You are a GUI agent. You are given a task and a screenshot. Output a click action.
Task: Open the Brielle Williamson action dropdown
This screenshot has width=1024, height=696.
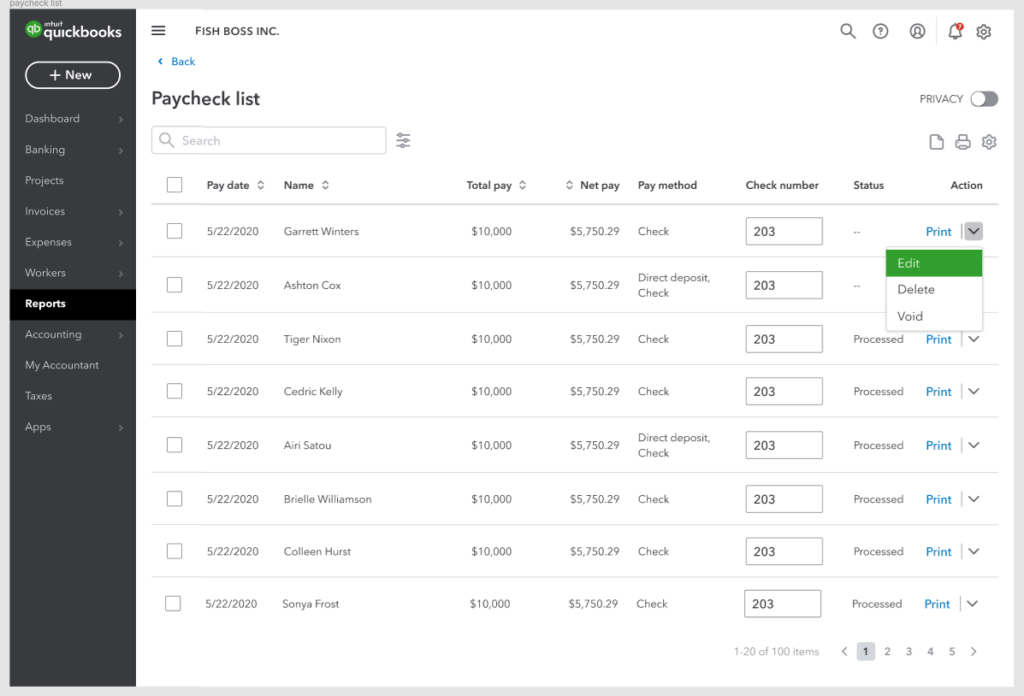point(974,499)
